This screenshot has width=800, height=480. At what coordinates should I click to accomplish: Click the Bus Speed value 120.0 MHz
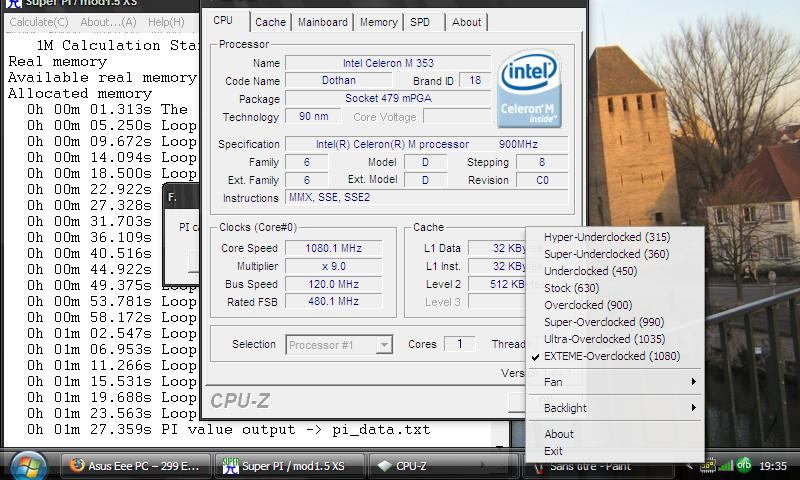[333, 284]
